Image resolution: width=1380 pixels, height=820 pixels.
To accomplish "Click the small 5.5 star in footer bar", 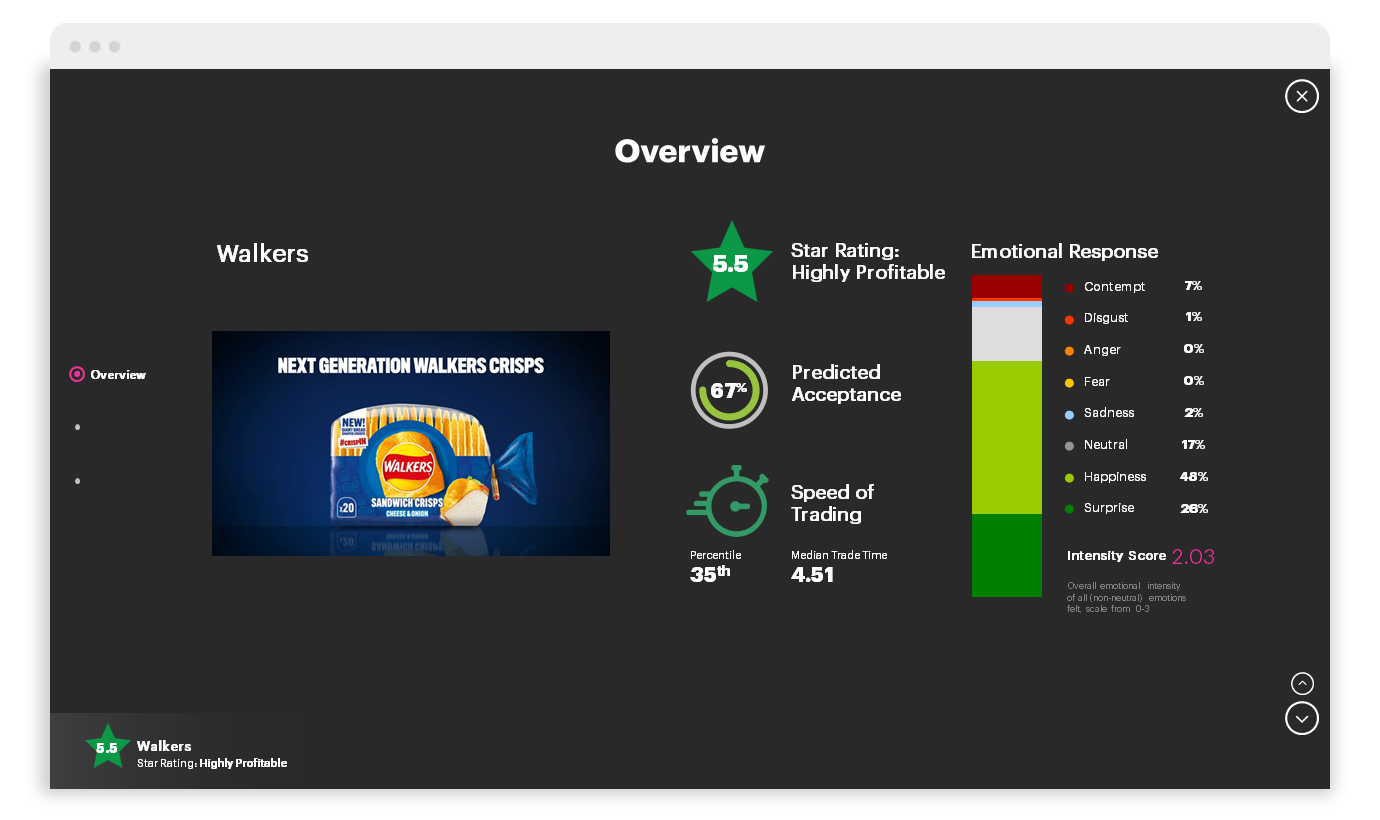I will coord(107,747).
